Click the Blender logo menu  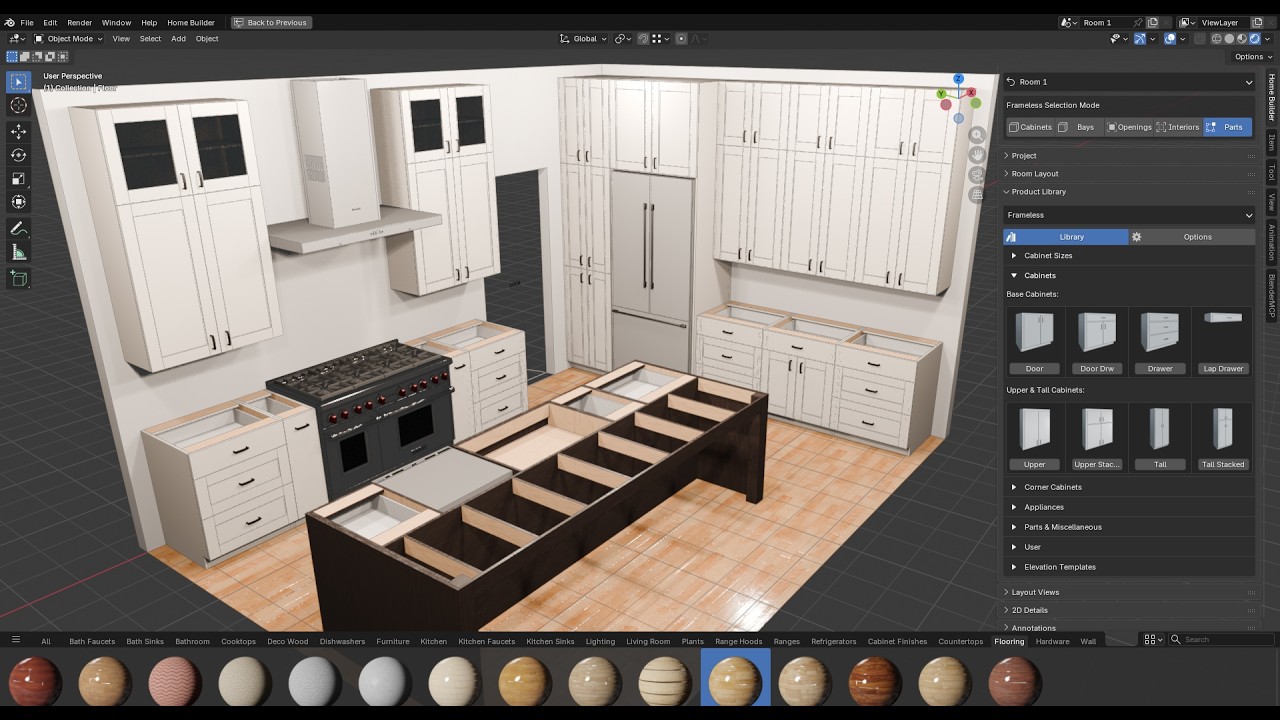[x=9, y=22]
